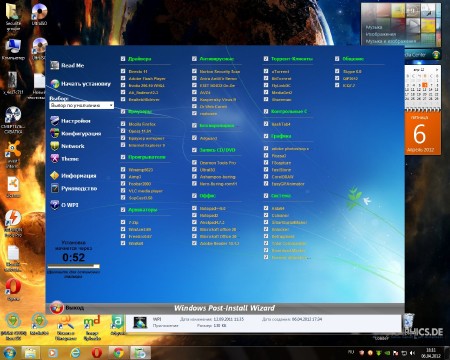Launch Opera from the taskbar
Image resolution: width=450 pixels, height=360 pixels.
pos(97,353)
